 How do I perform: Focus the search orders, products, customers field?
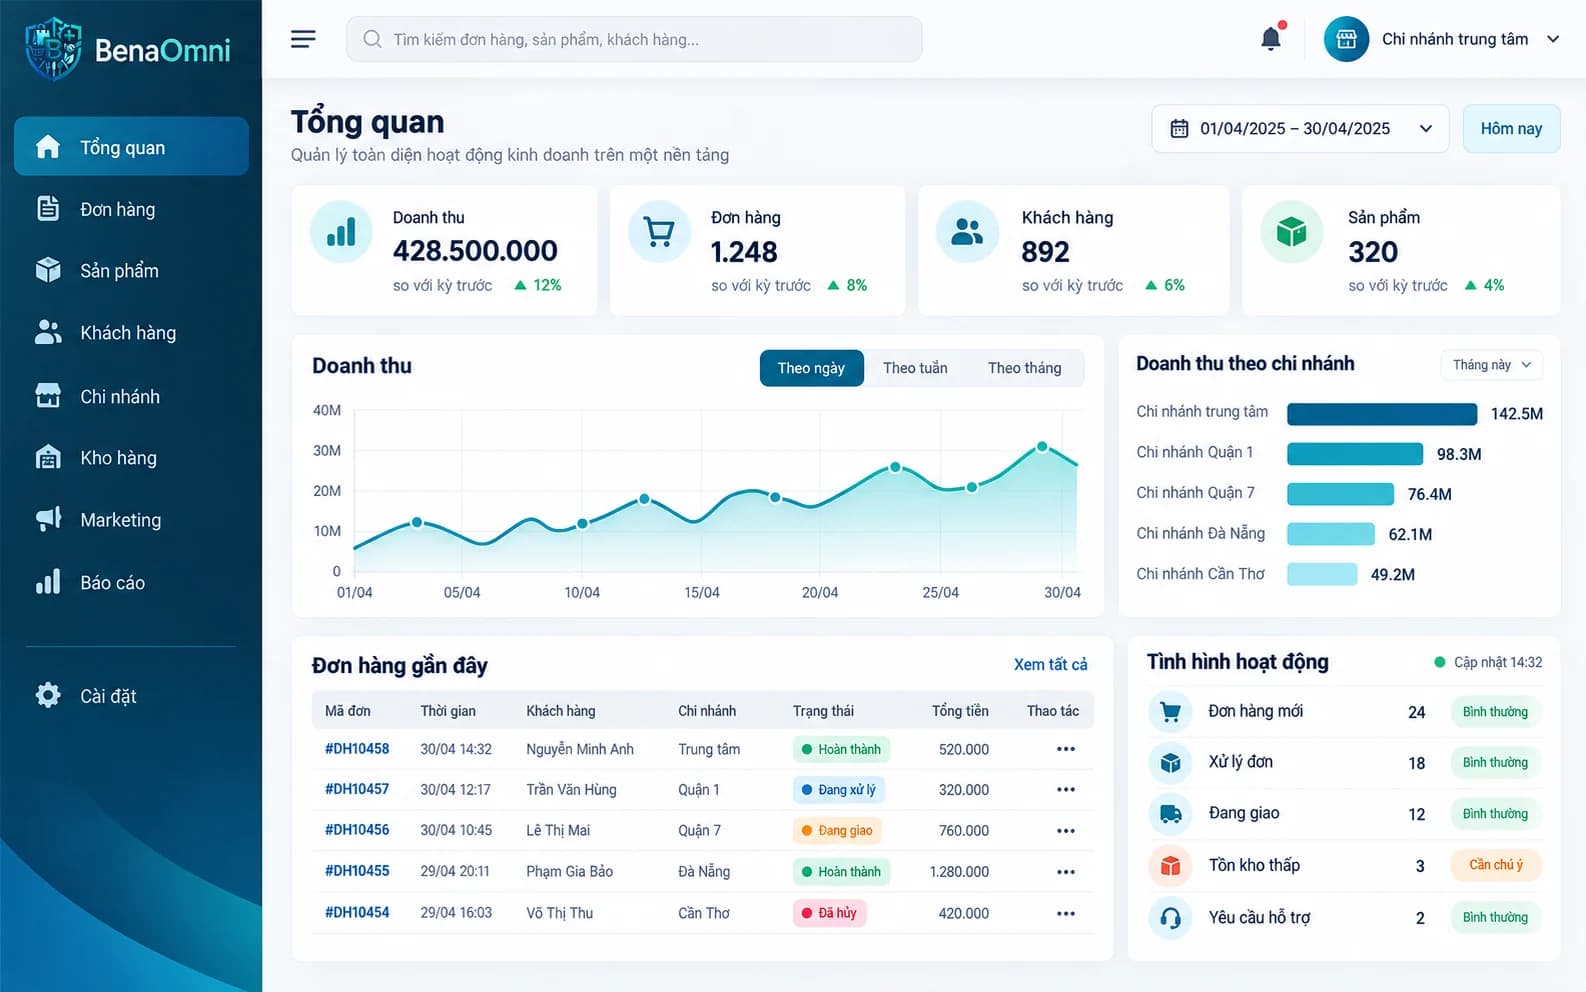pos(634,39)
